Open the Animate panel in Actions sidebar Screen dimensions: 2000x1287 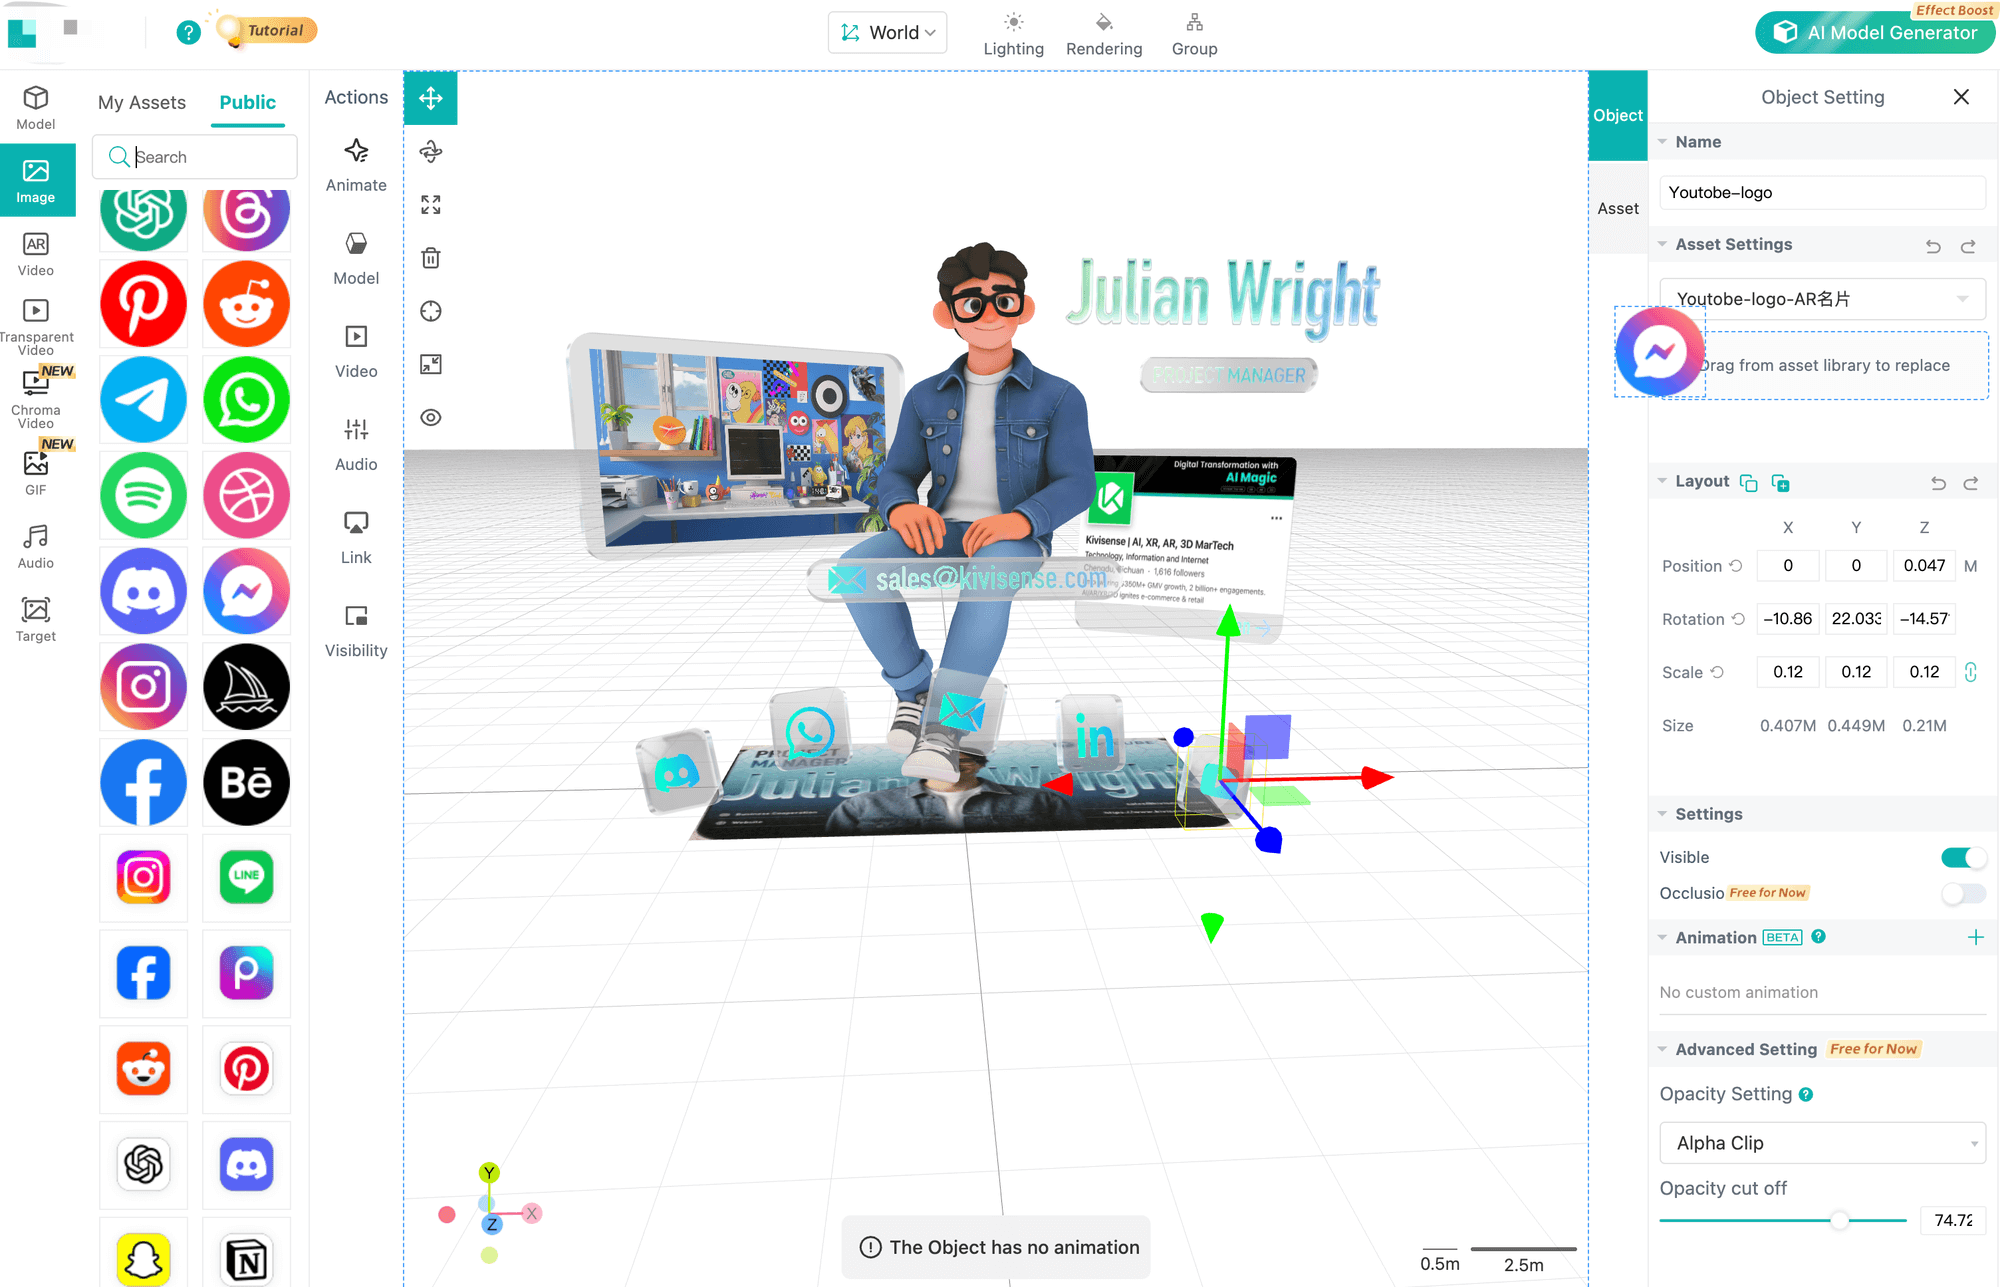(355, 163)
